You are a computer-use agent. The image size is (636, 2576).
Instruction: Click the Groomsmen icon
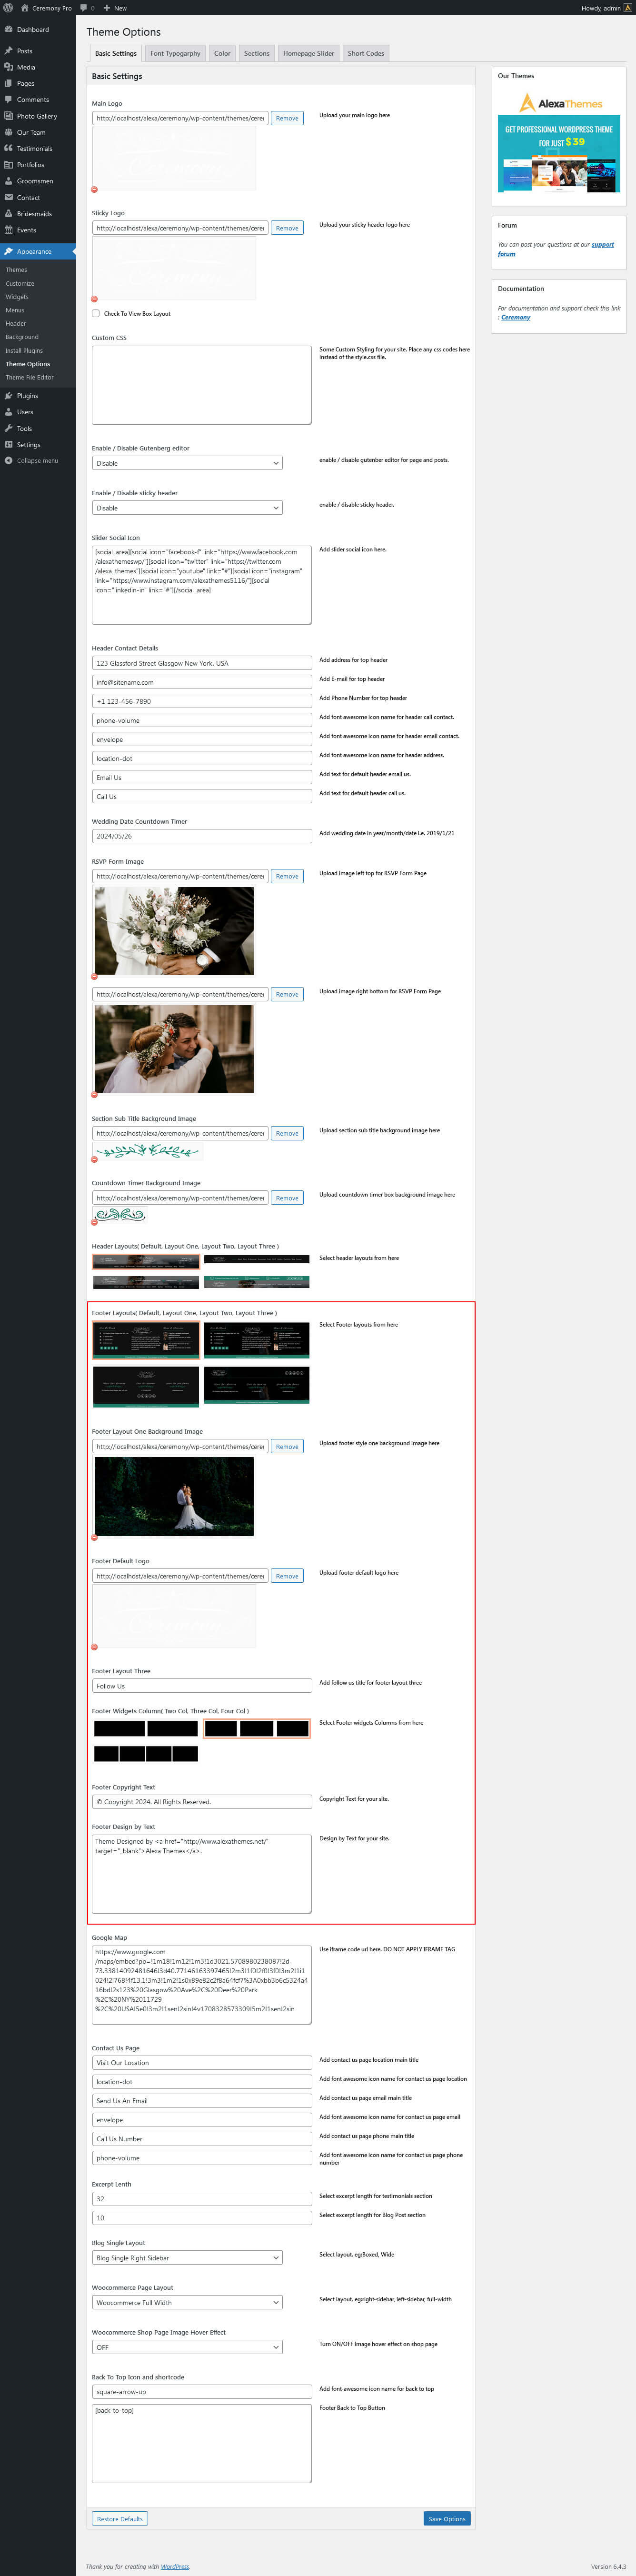(9, 181)
